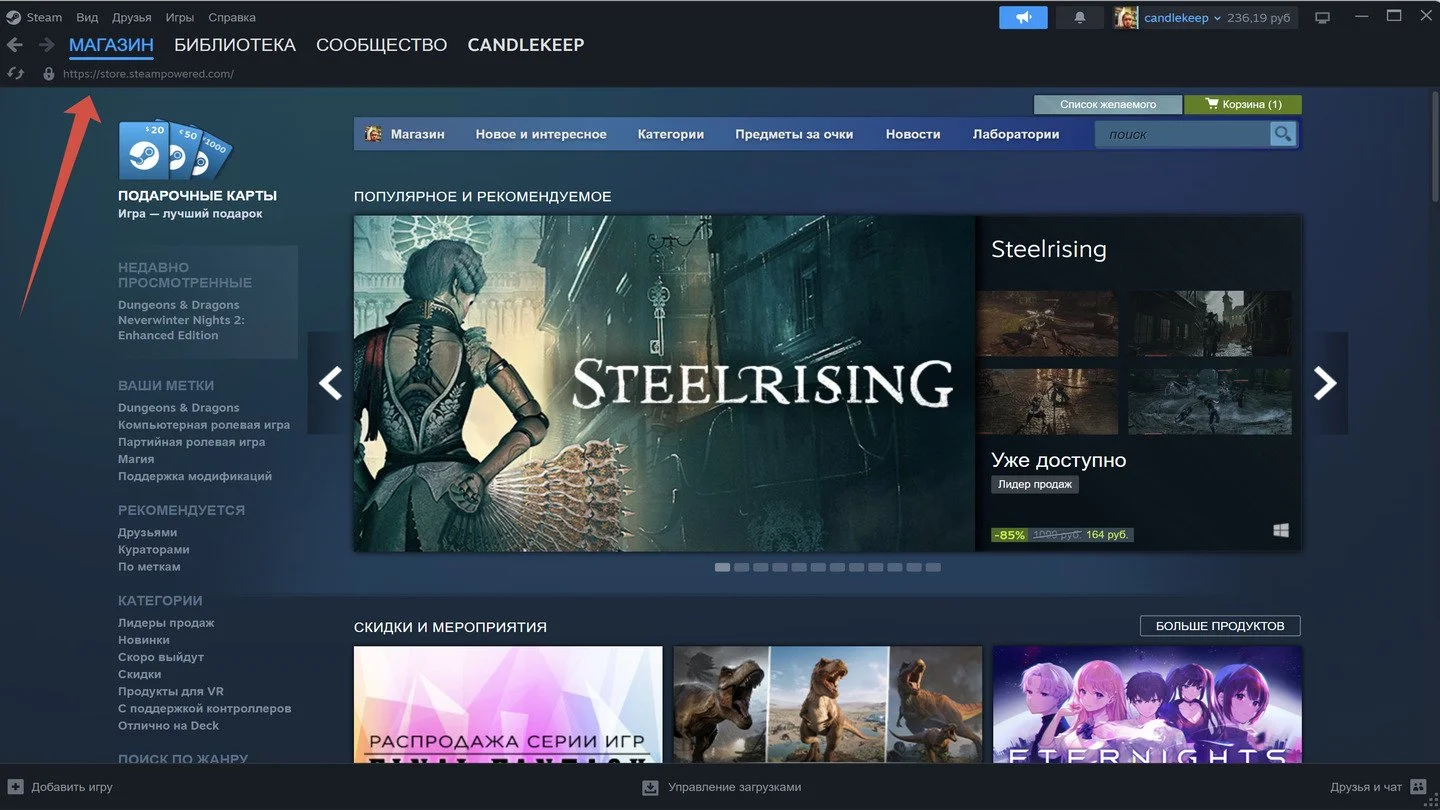Open the notifications bell
The height and width of the screenshot is (810, 1440).
click(x=1080, y=18)
